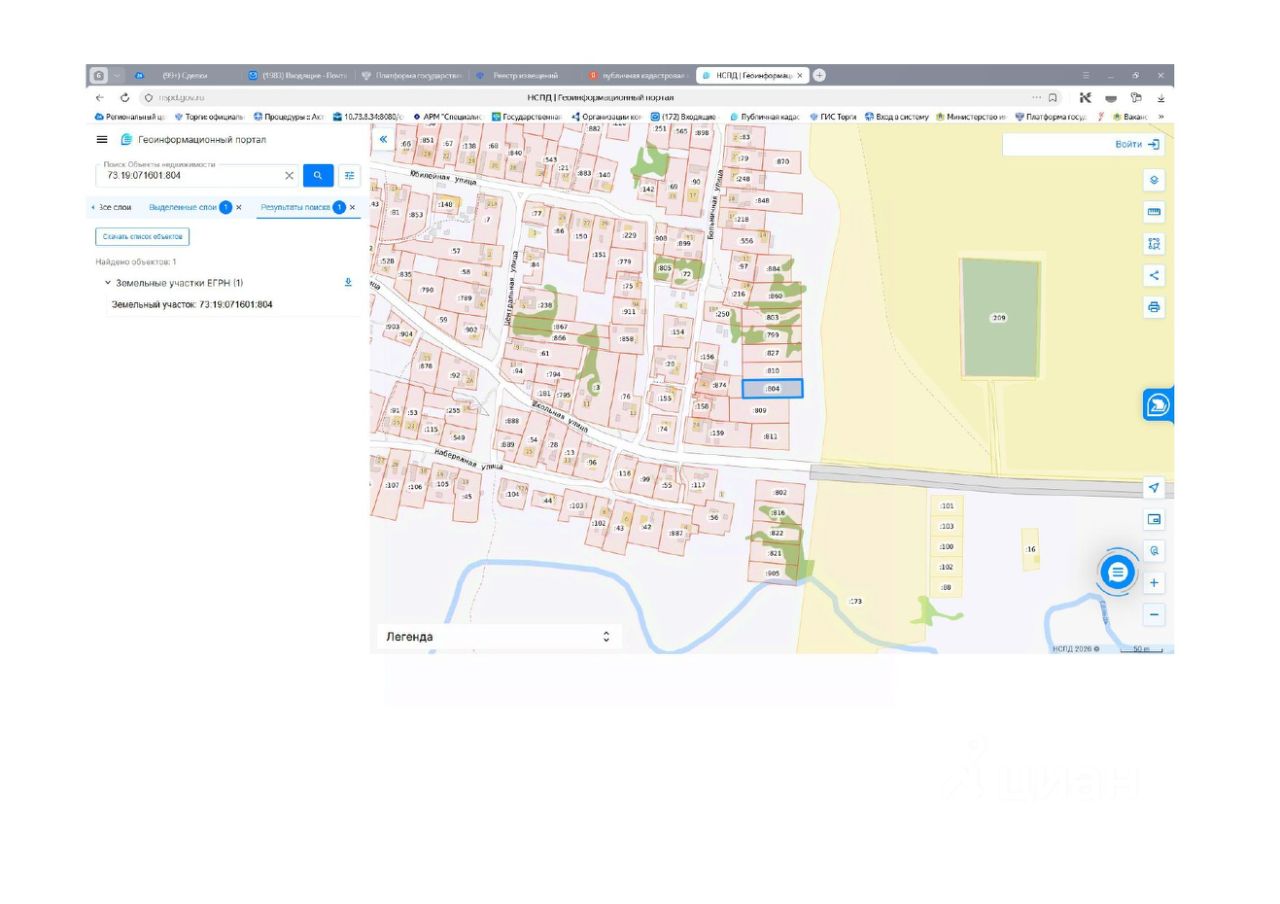Click parcel :101 on the map
Image resolution: width=1280 pixels, height=904 pixels.
(946, 506)
